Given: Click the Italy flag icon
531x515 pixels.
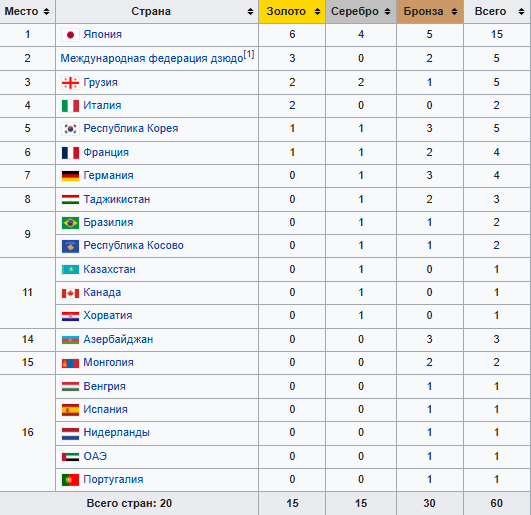Looking at the screenshot, I should [x=70, y=106].
